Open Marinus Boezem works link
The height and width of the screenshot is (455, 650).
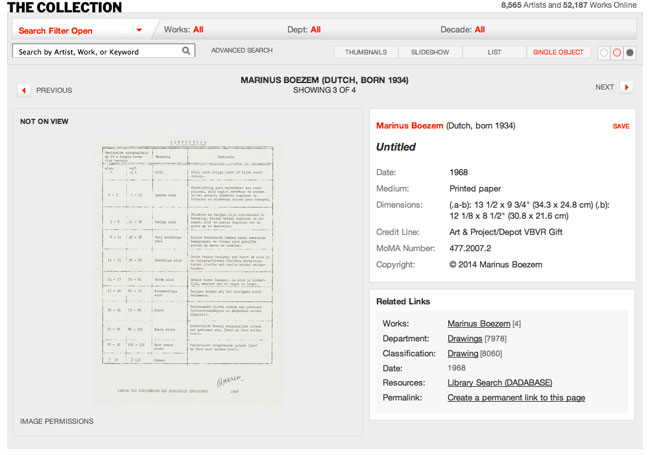tap(479, 324)
